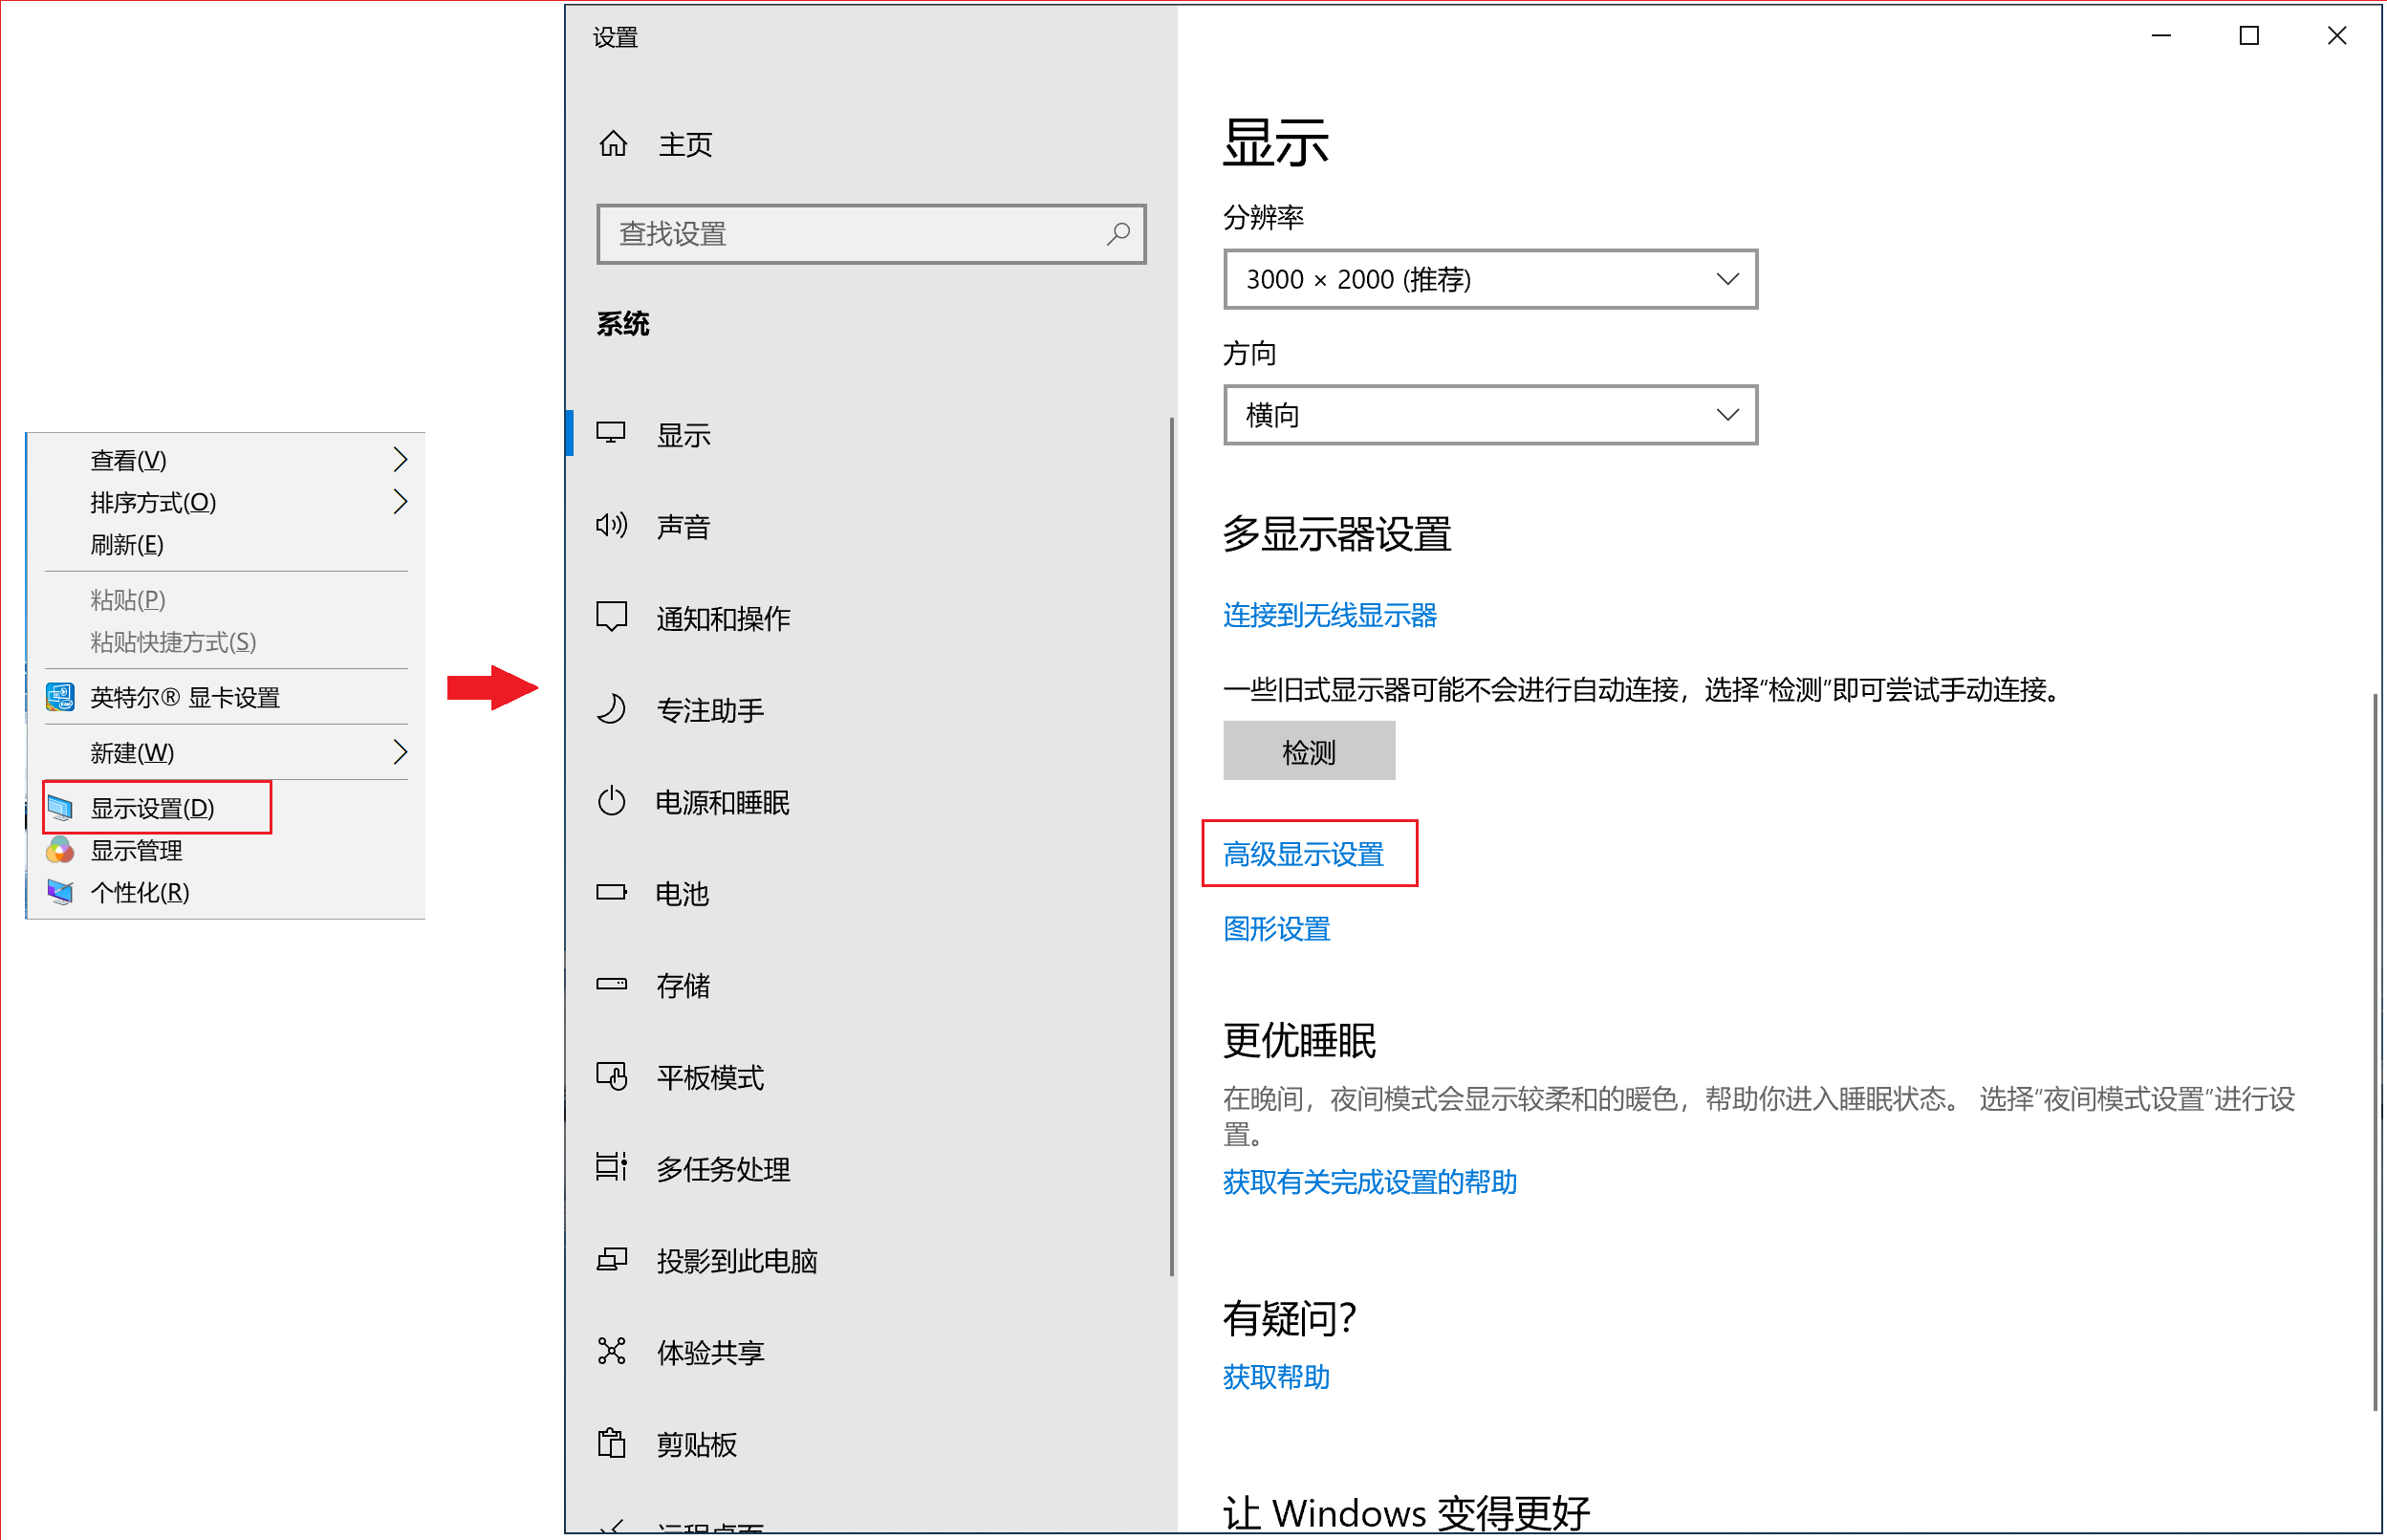The image size is (2387, 1540).
Task: Select 个性化(R) in the context menu
Action: (139, 892)
